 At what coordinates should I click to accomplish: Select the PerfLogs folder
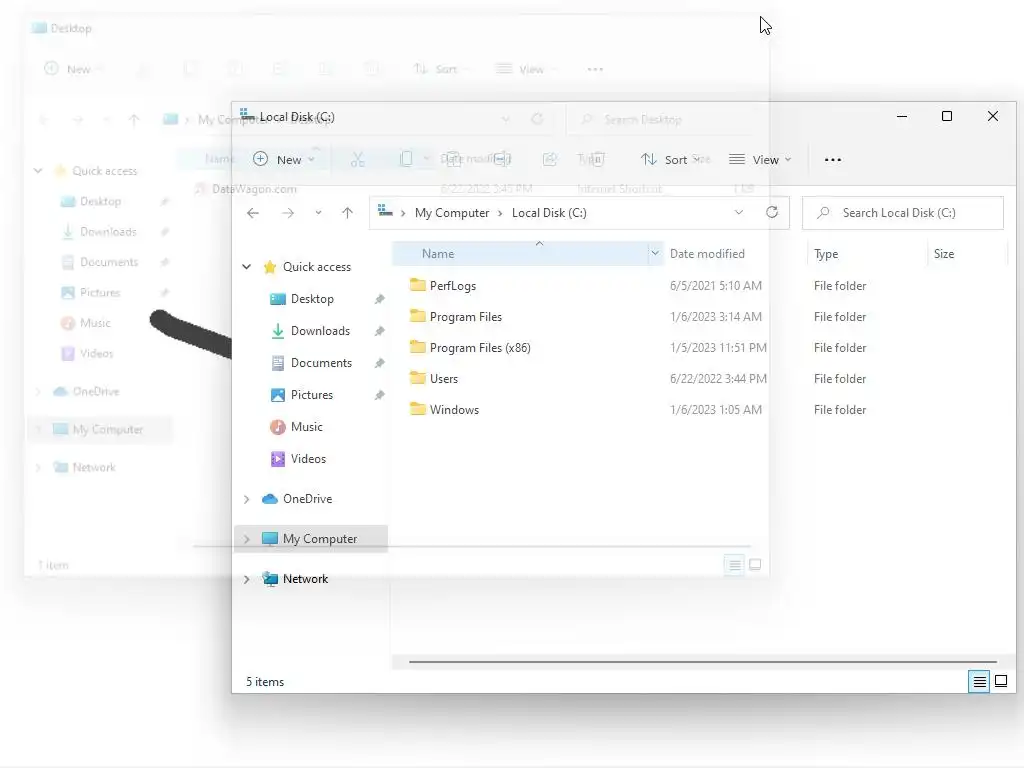(x=453, y=285)
